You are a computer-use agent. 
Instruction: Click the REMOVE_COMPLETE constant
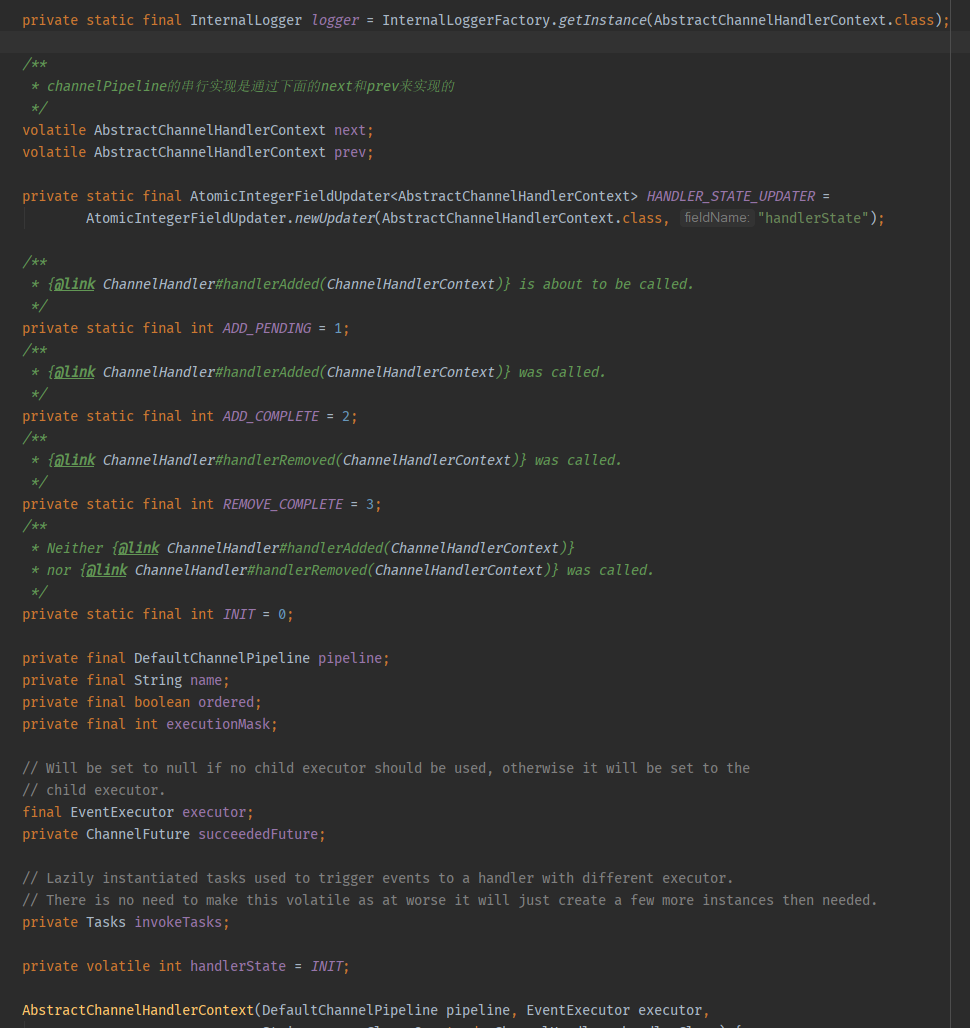tap(282, 504)
